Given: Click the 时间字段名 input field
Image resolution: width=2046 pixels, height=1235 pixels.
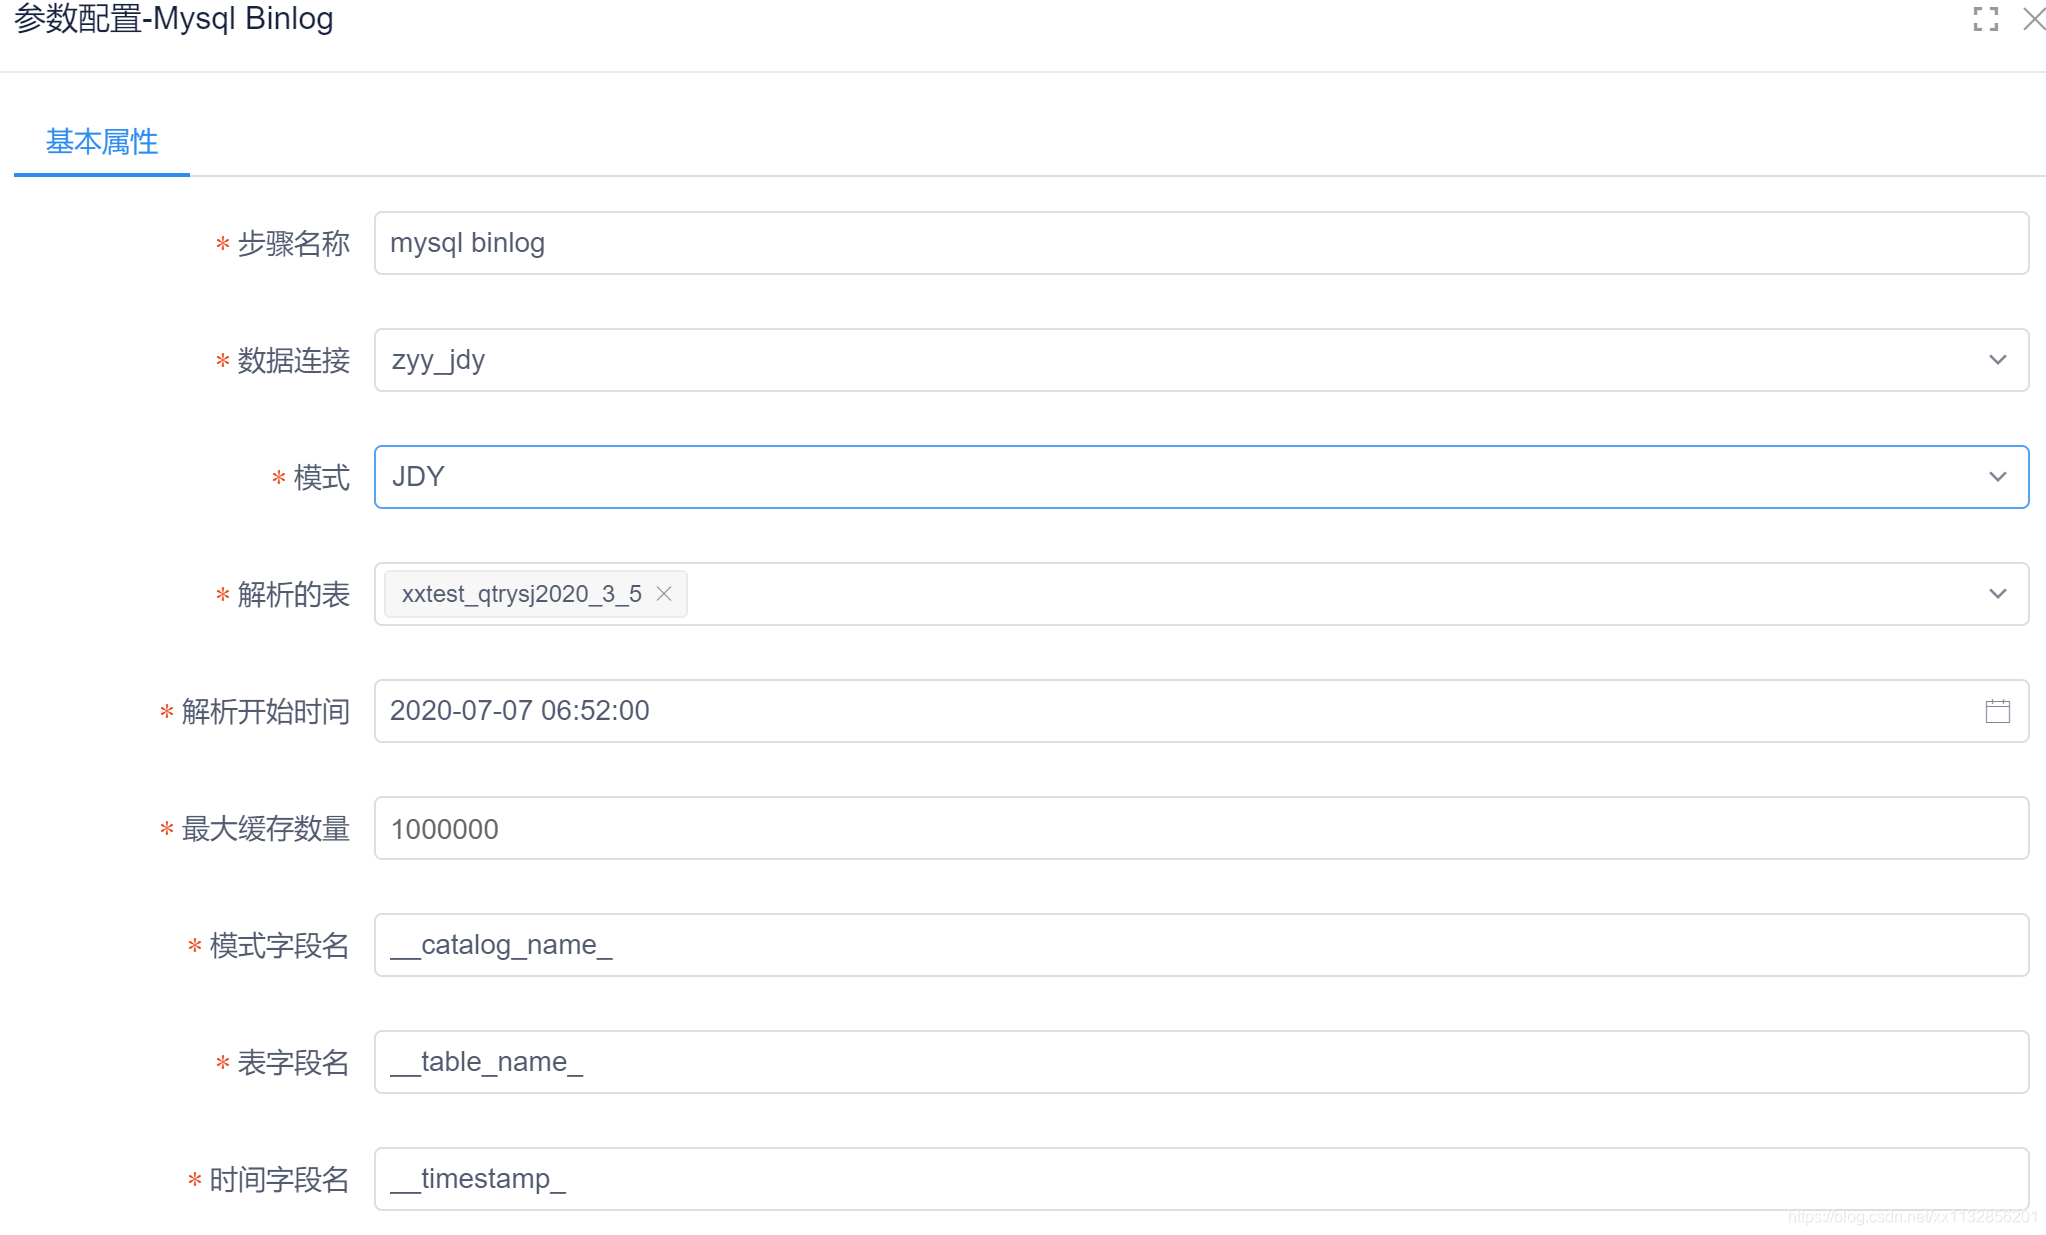Looking at the screenshot, I should pos(1200,1179).
